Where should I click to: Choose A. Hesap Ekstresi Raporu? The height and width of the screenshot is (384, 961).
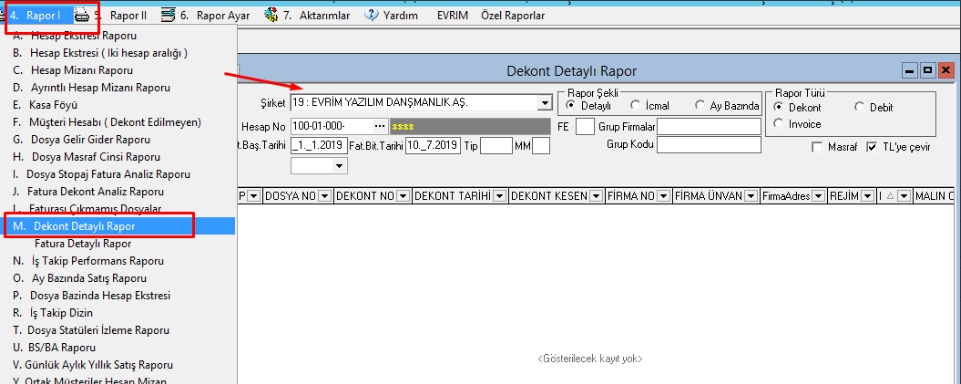point(118,36)
